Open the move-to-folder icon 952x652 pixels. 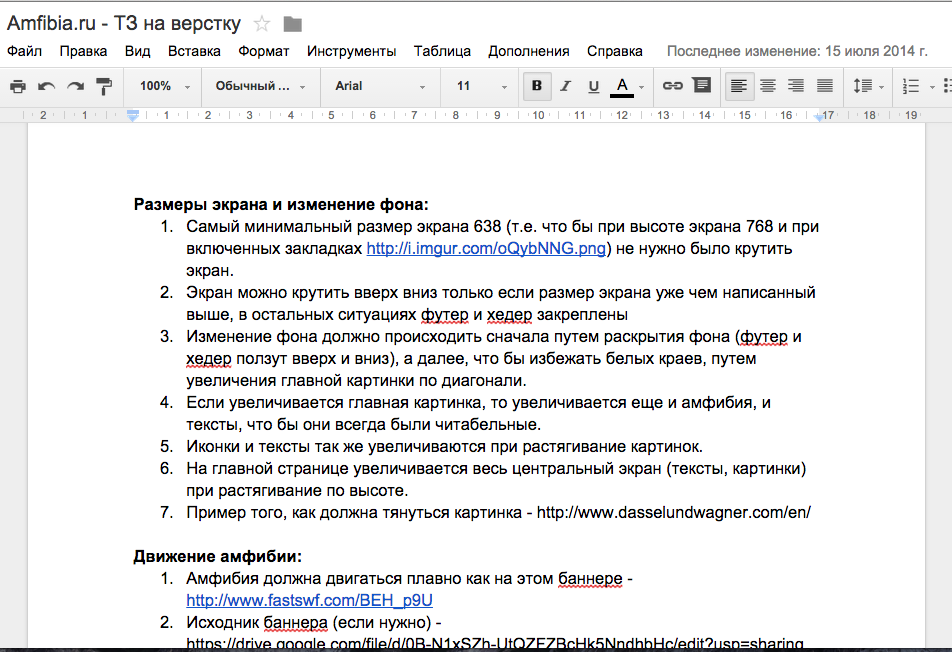(x=293, y=24)
